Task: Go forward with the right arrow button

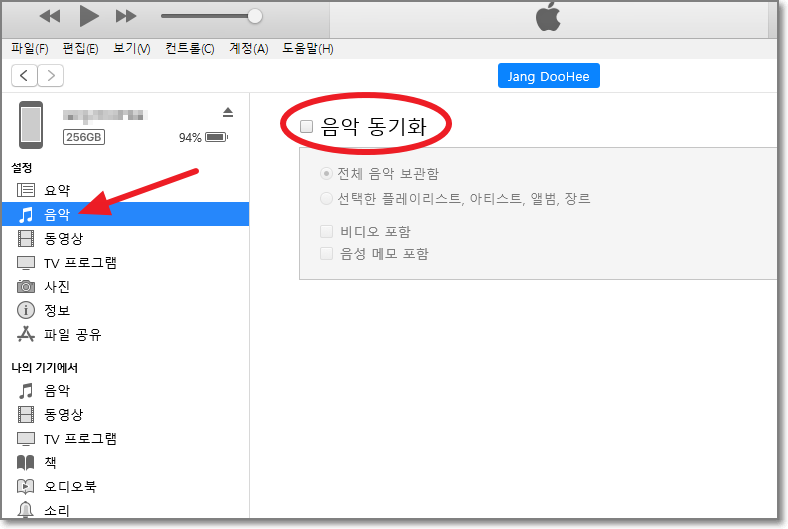Action: 51,76
